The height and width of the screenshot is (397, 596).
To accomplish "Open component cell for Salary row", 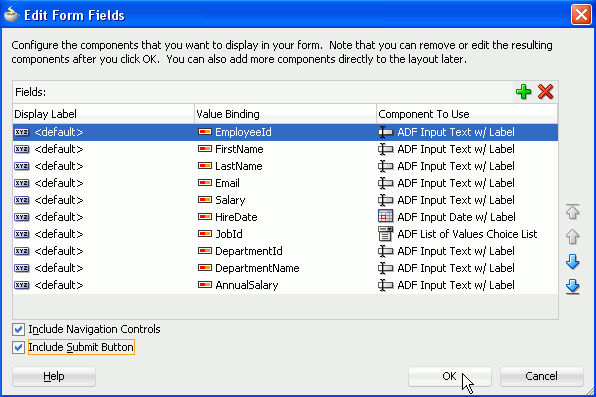I will [467, 200].
